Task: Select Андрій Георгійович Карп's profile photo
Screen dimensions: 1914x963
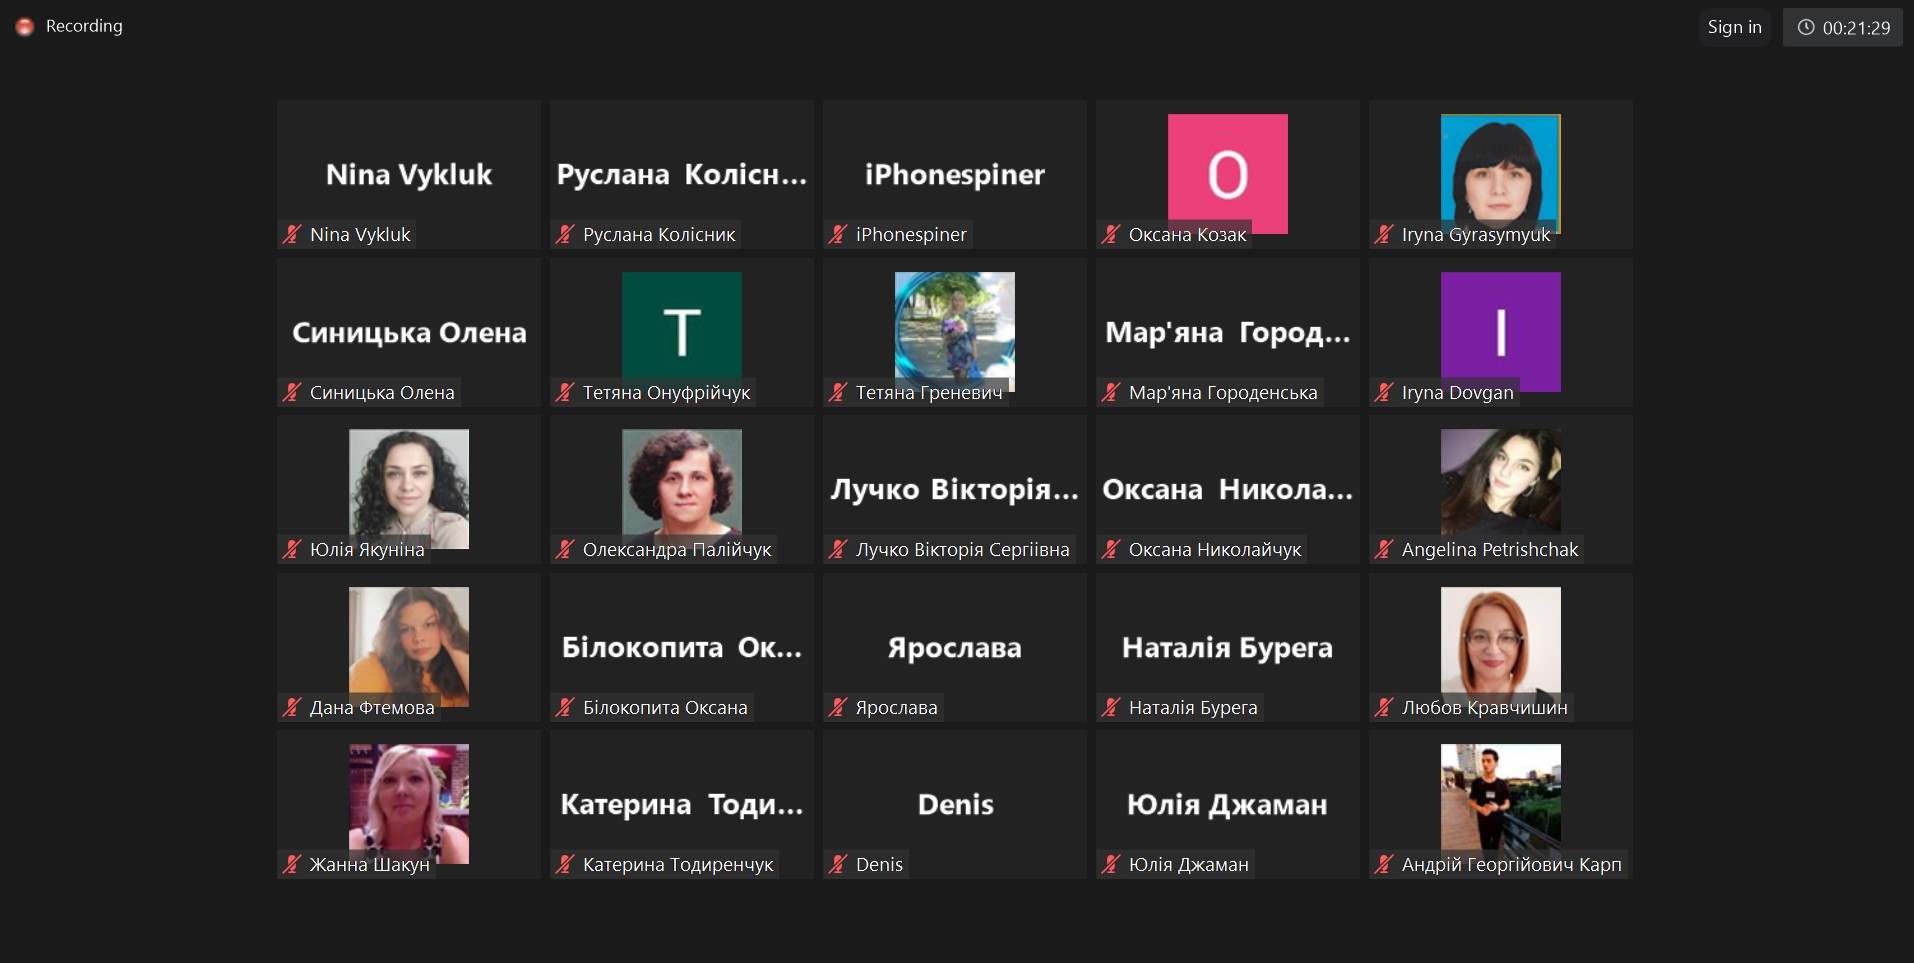Action: coord(1500,804)
